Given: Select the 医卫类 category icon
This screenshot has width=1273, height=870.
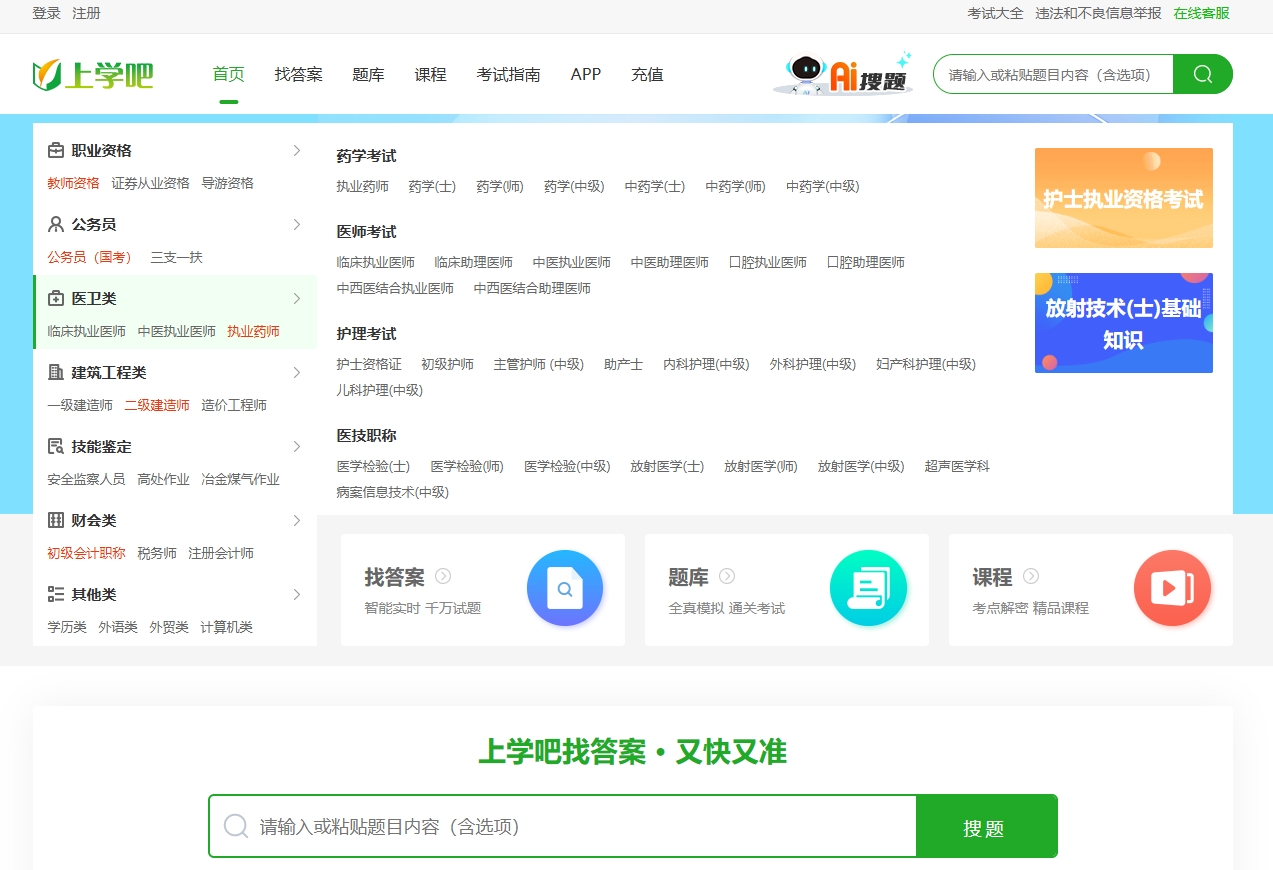Looking at the screenshot, I should pos(56,298).
